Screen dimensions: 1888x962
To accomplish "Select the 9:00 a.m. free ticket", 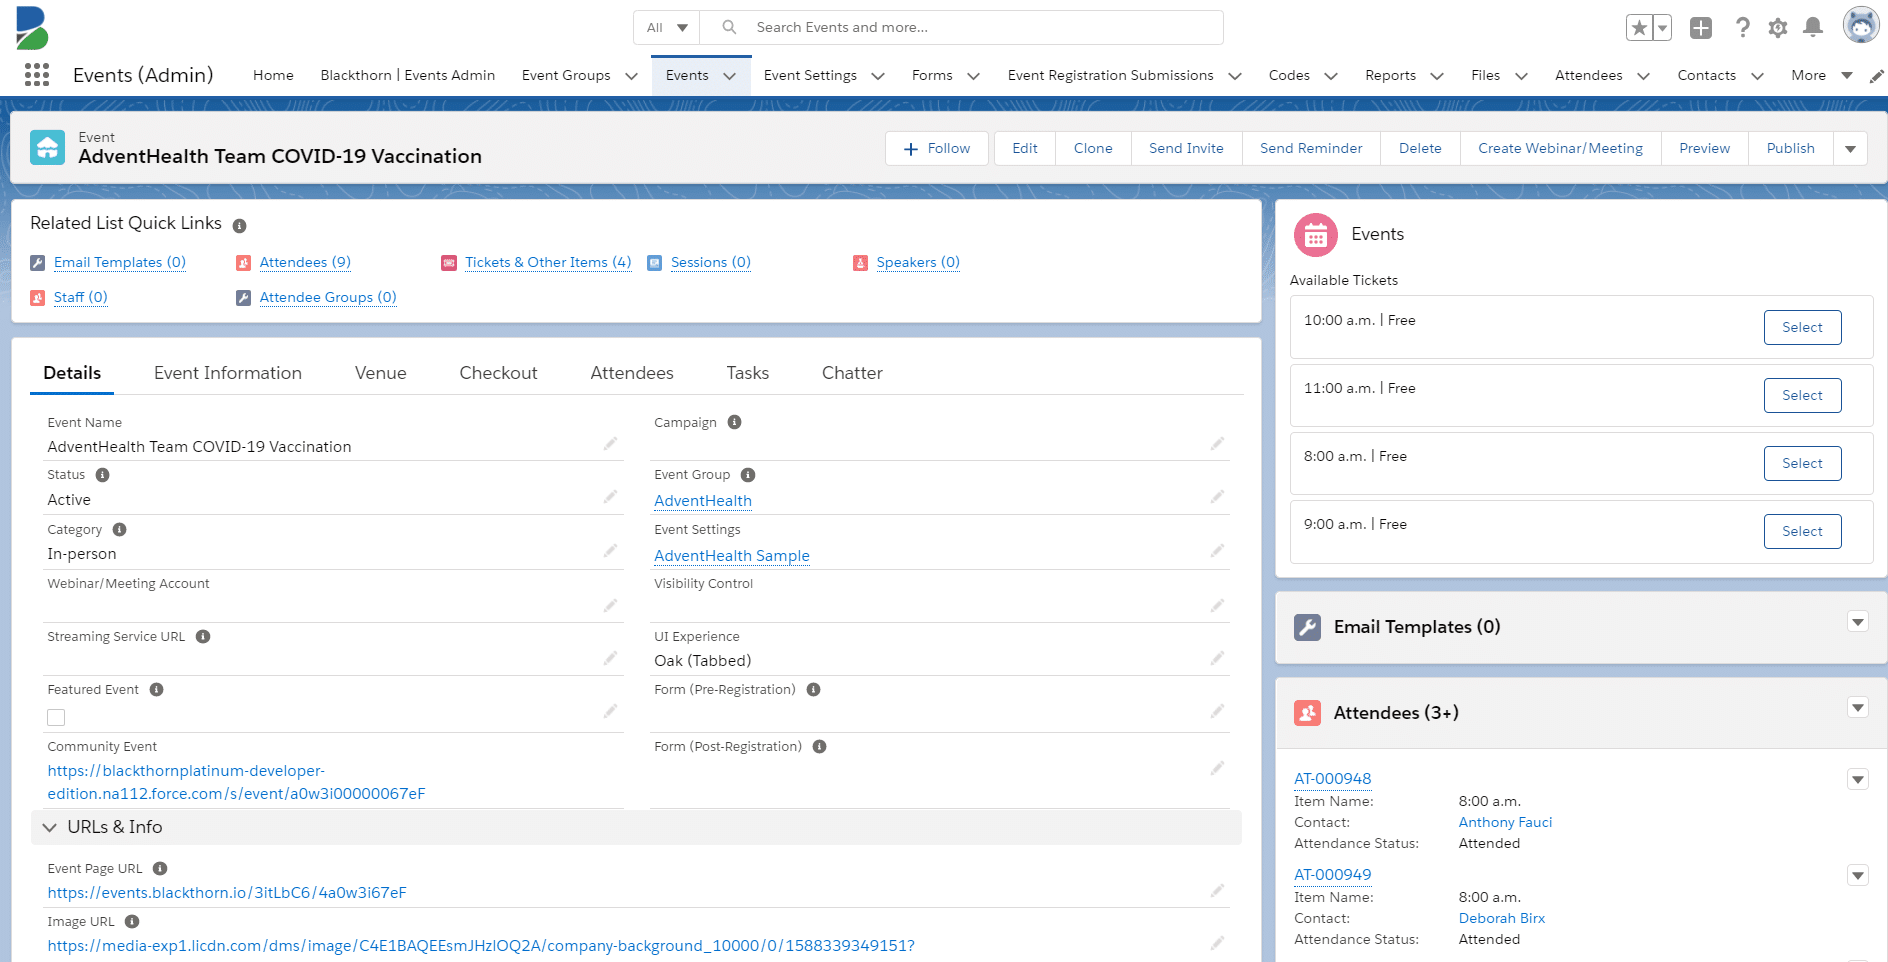I will tap(1802, 532).
